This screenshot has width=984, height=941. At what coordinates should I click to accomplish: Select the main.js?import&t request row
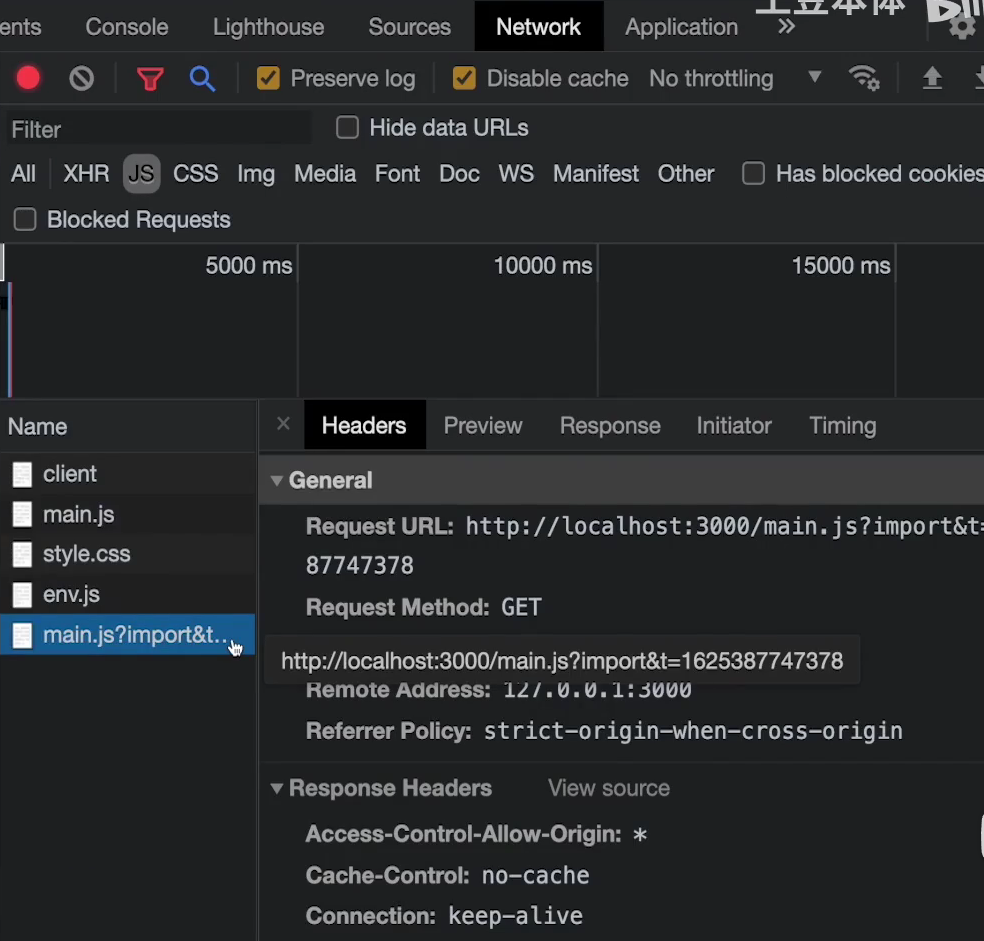[x=128, y=635]
